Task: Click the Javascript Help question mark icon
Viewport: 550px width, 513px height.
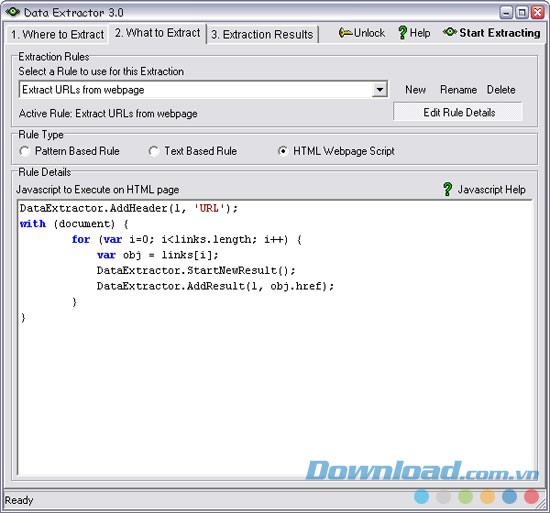Action: click(447, 189)
